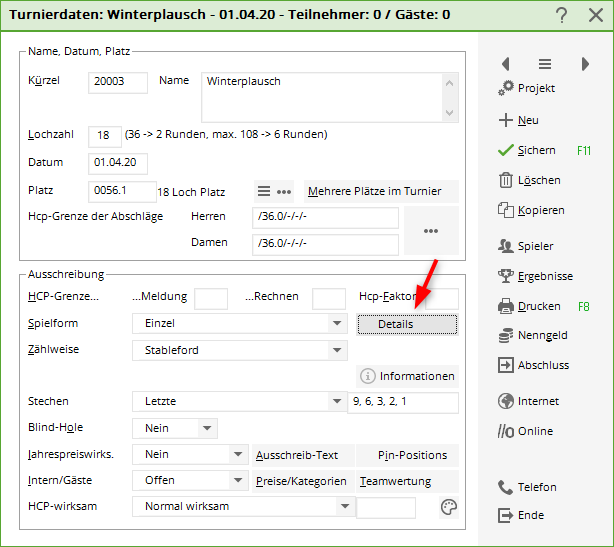Expand the Spielform dropdown
This screenshot has height=547, width=614.
coord(337,324)
